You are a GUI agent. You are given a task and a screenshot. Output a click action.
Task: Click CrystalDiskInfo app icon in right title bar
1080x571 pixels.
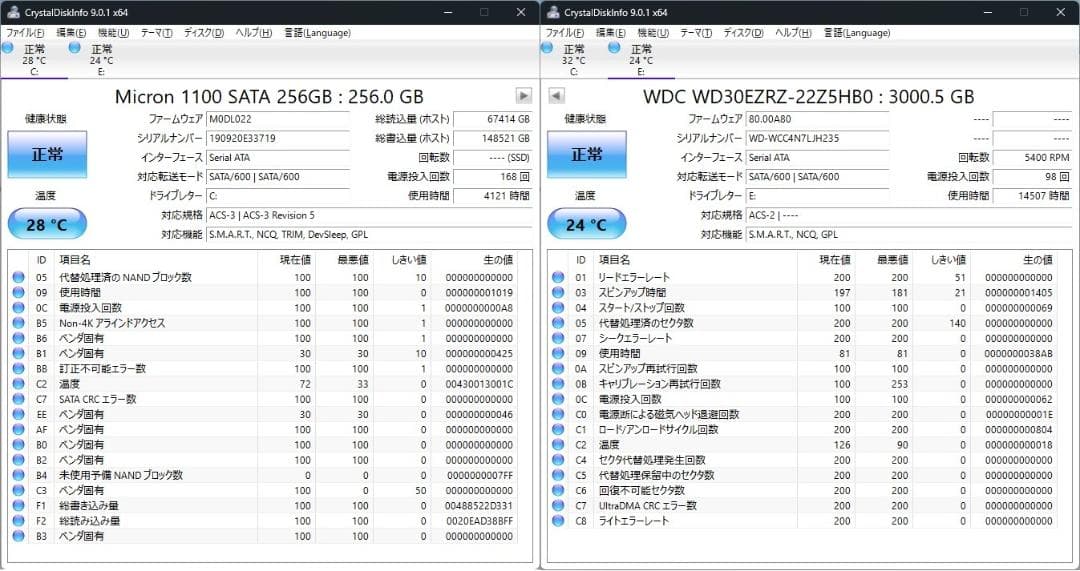coord(552,12)
